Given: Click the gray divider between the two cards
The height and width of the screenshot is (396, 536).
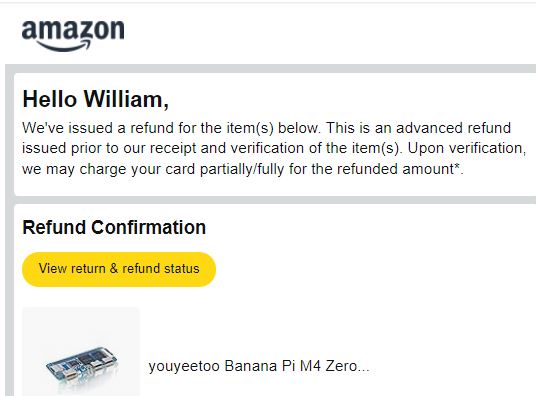Looking at the screenshot, I should point(275,200).
